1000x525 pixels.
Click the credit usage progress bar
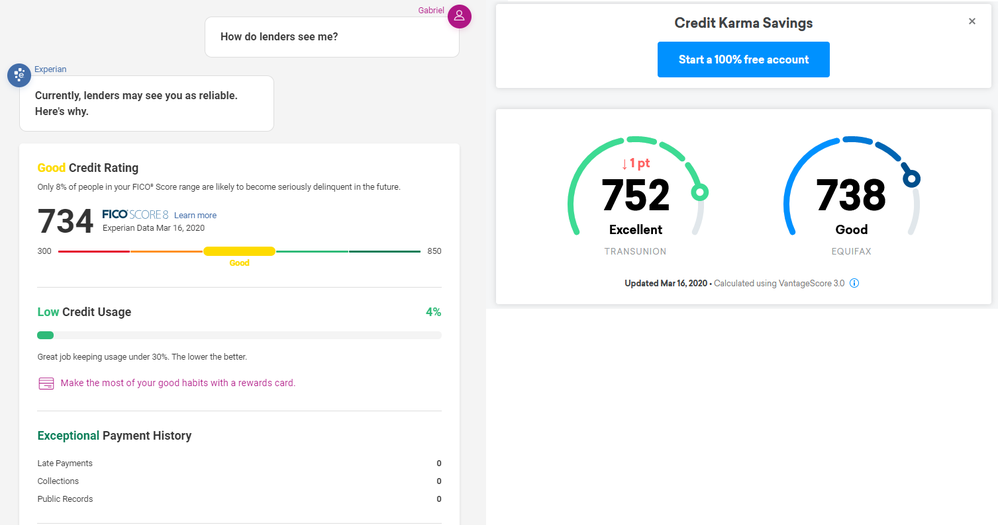(239, 335)
